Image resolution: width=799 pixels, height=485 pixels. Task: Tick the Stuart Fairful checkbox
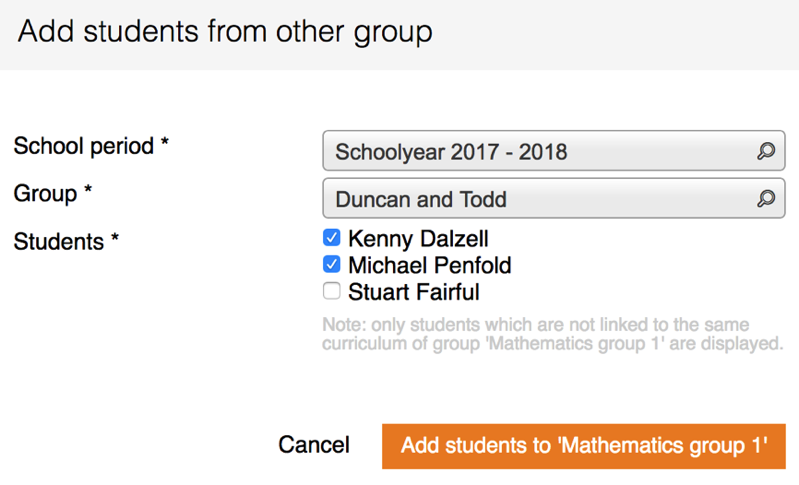click(332, 292)
